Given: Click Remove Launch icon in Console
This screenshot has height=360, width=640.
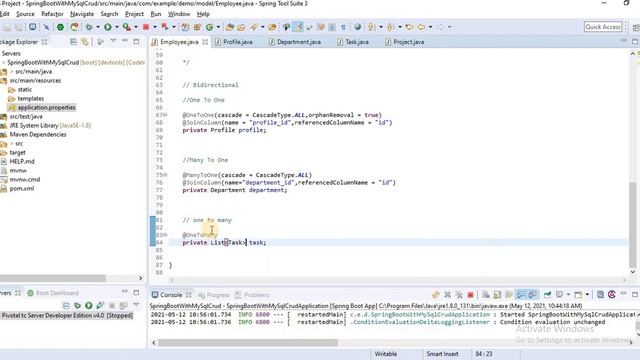Looking at the screenshot, I should (x=447, y=295).
